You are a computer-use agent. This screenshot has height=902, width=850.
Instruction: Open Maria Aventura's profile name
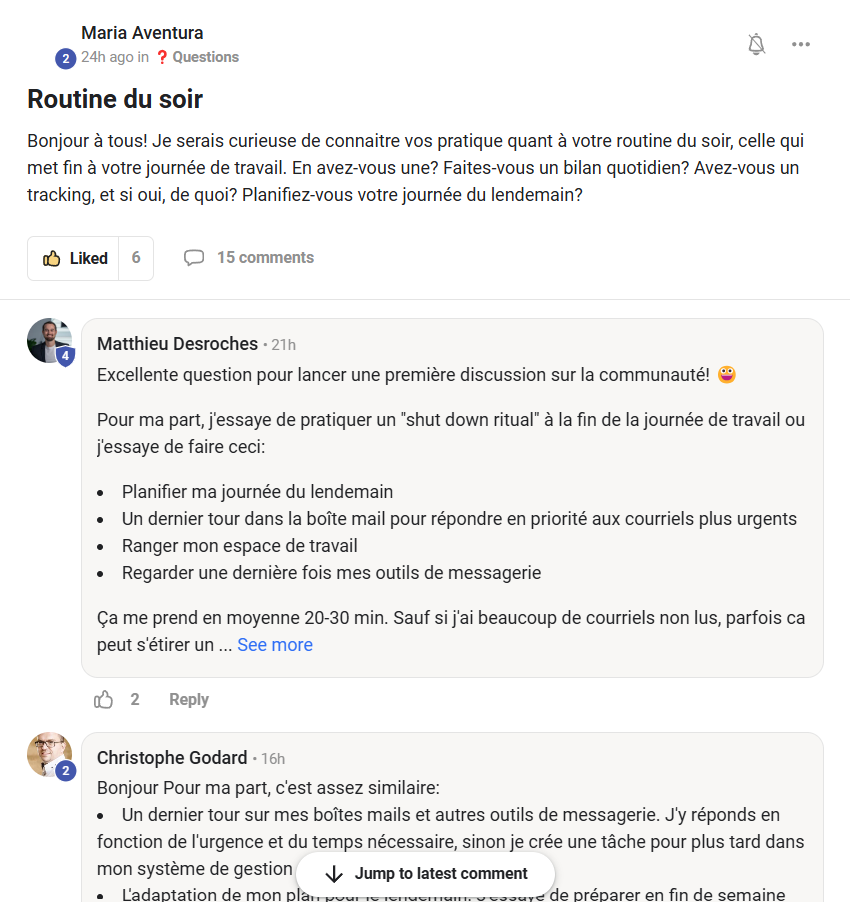pos(142,33)
